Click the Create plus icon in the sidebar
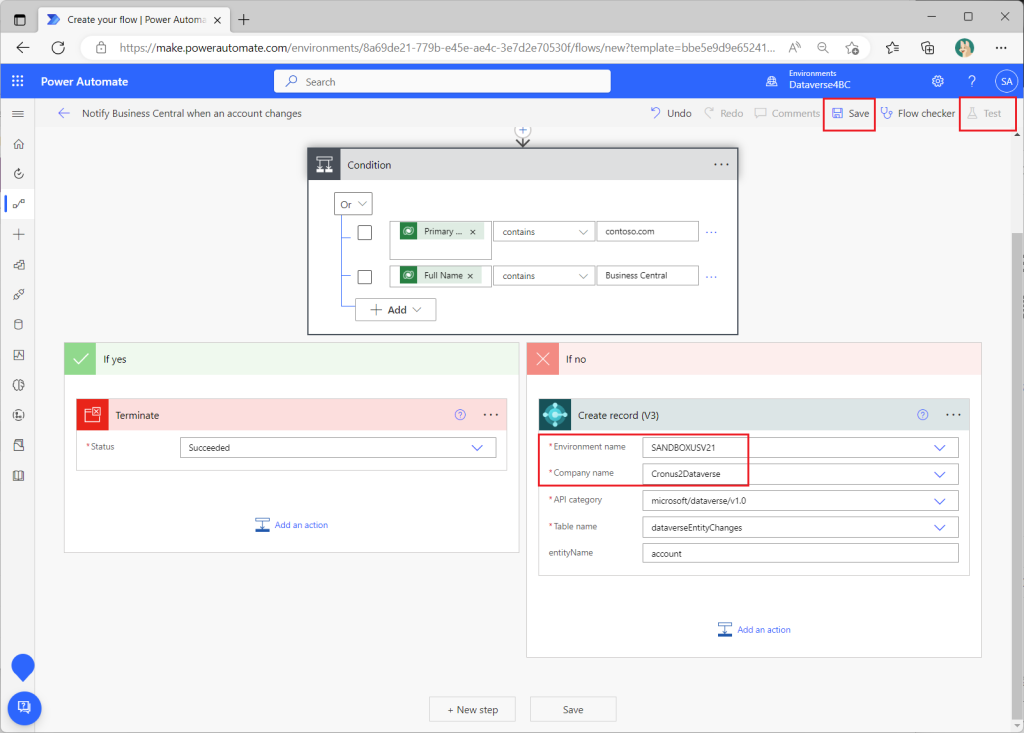 click(x=18, y=235)
